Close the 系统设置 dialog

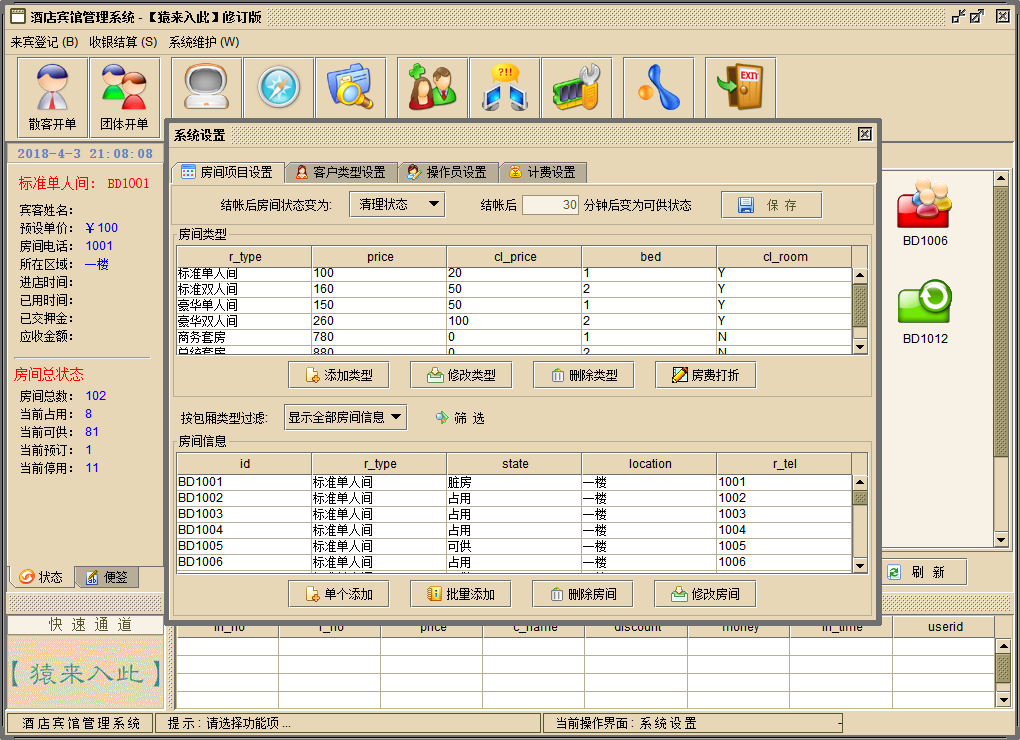click(865, 134)
